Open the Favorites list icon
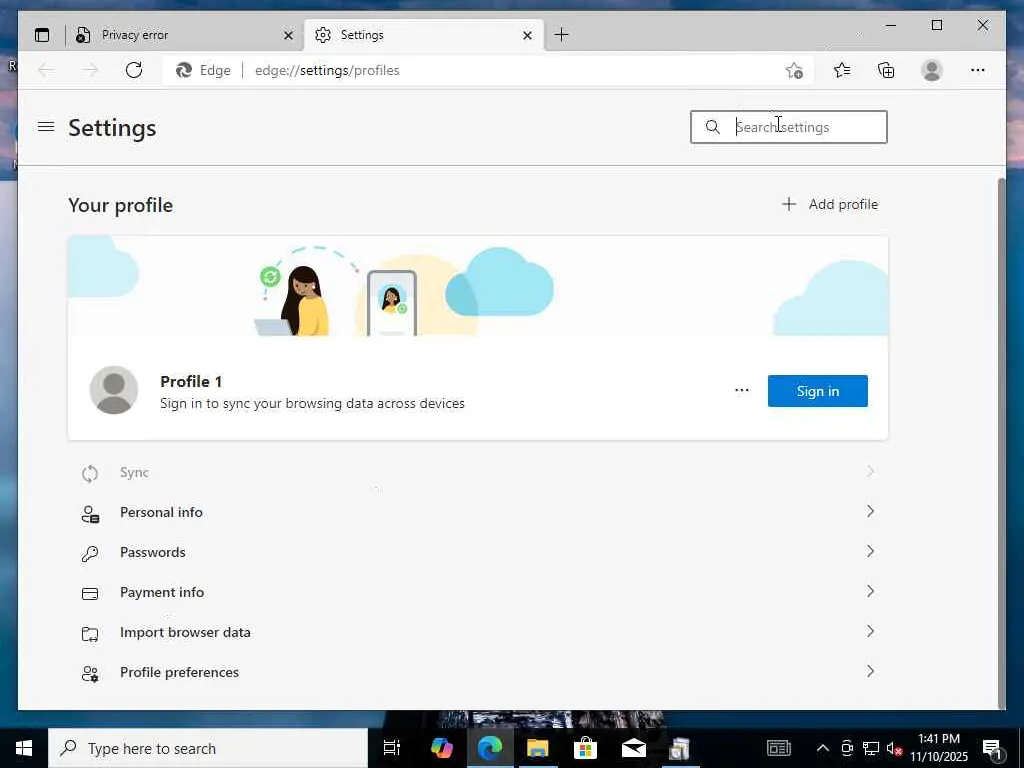 tap(842, 71)
